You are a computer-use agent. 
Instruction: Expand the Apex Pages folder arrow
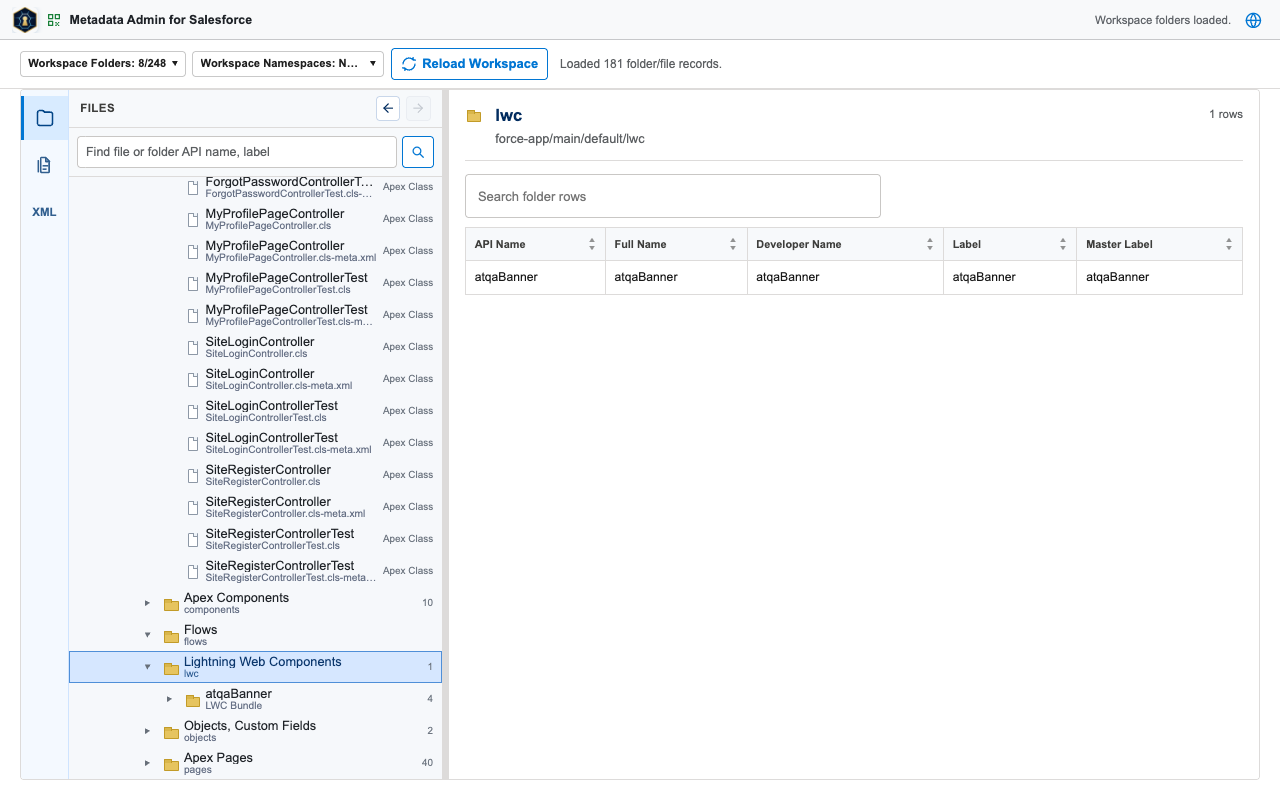(x=147, y=763)
